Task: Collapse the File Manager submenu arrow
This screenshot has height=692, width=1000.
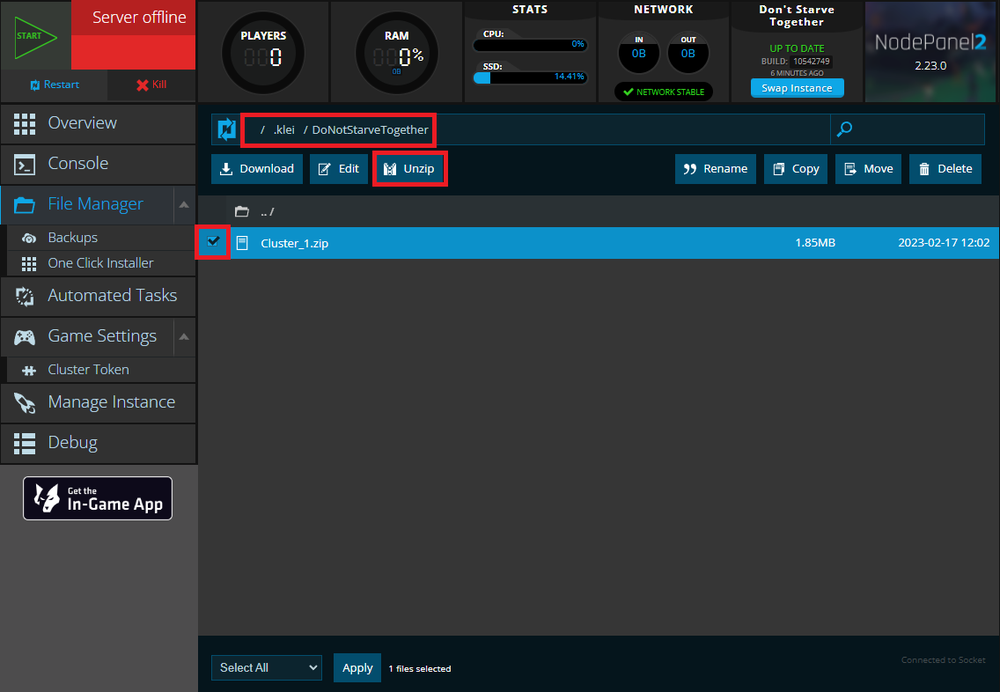Action: coord(184,204)
